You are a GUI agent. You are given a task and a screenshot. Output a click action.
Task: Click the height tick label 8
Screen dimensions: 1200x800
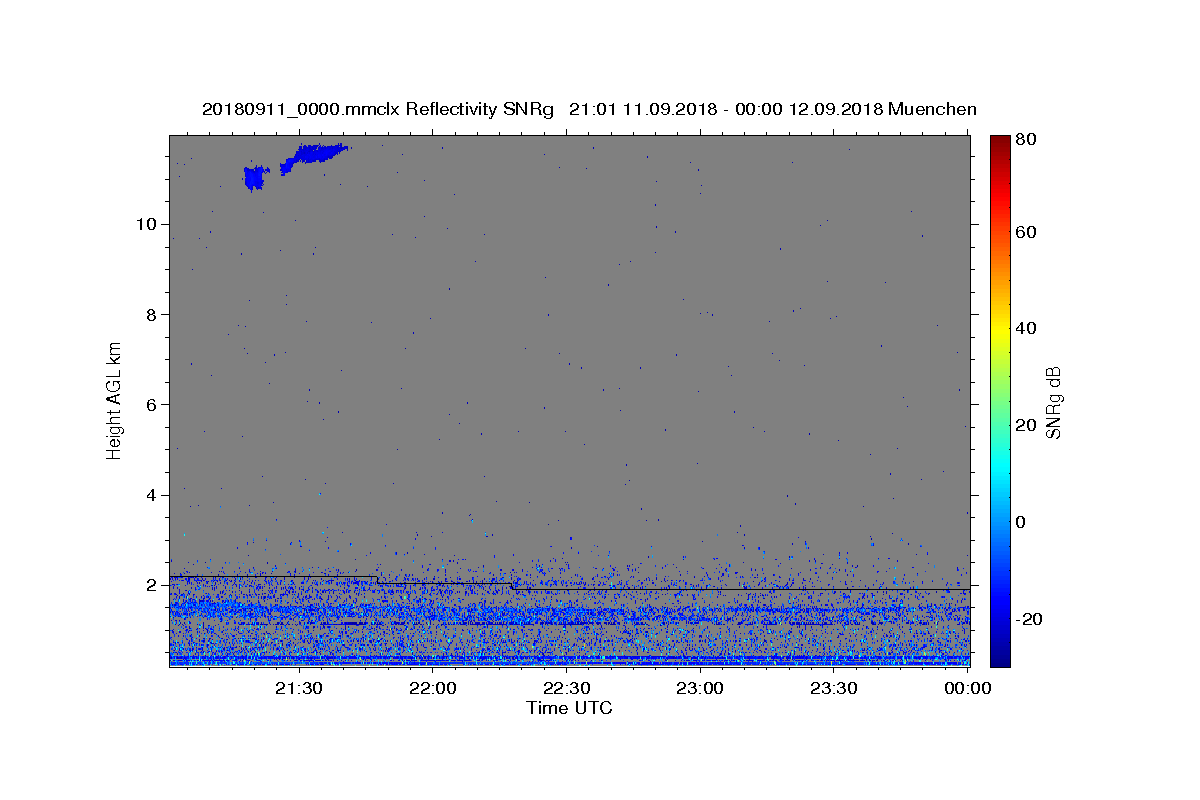[x=150, y=314]
